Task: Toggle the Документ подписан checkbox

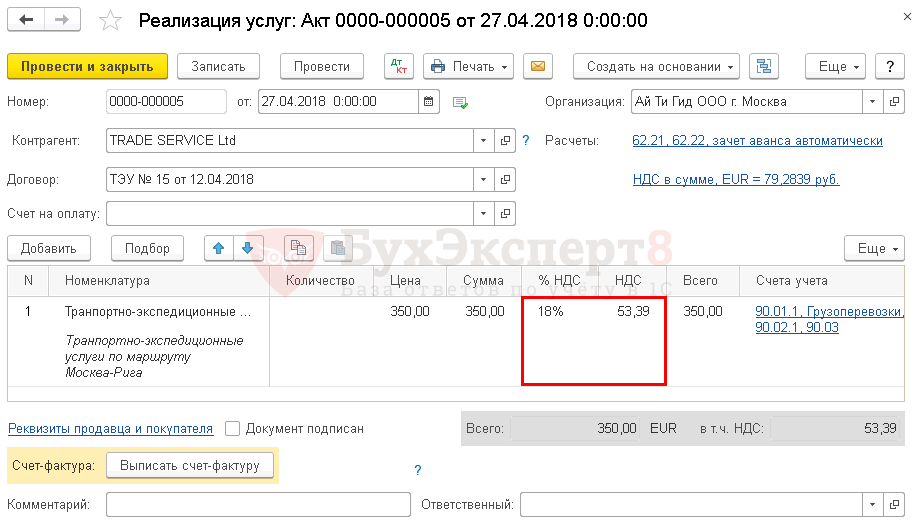Action: coord(233,429)
